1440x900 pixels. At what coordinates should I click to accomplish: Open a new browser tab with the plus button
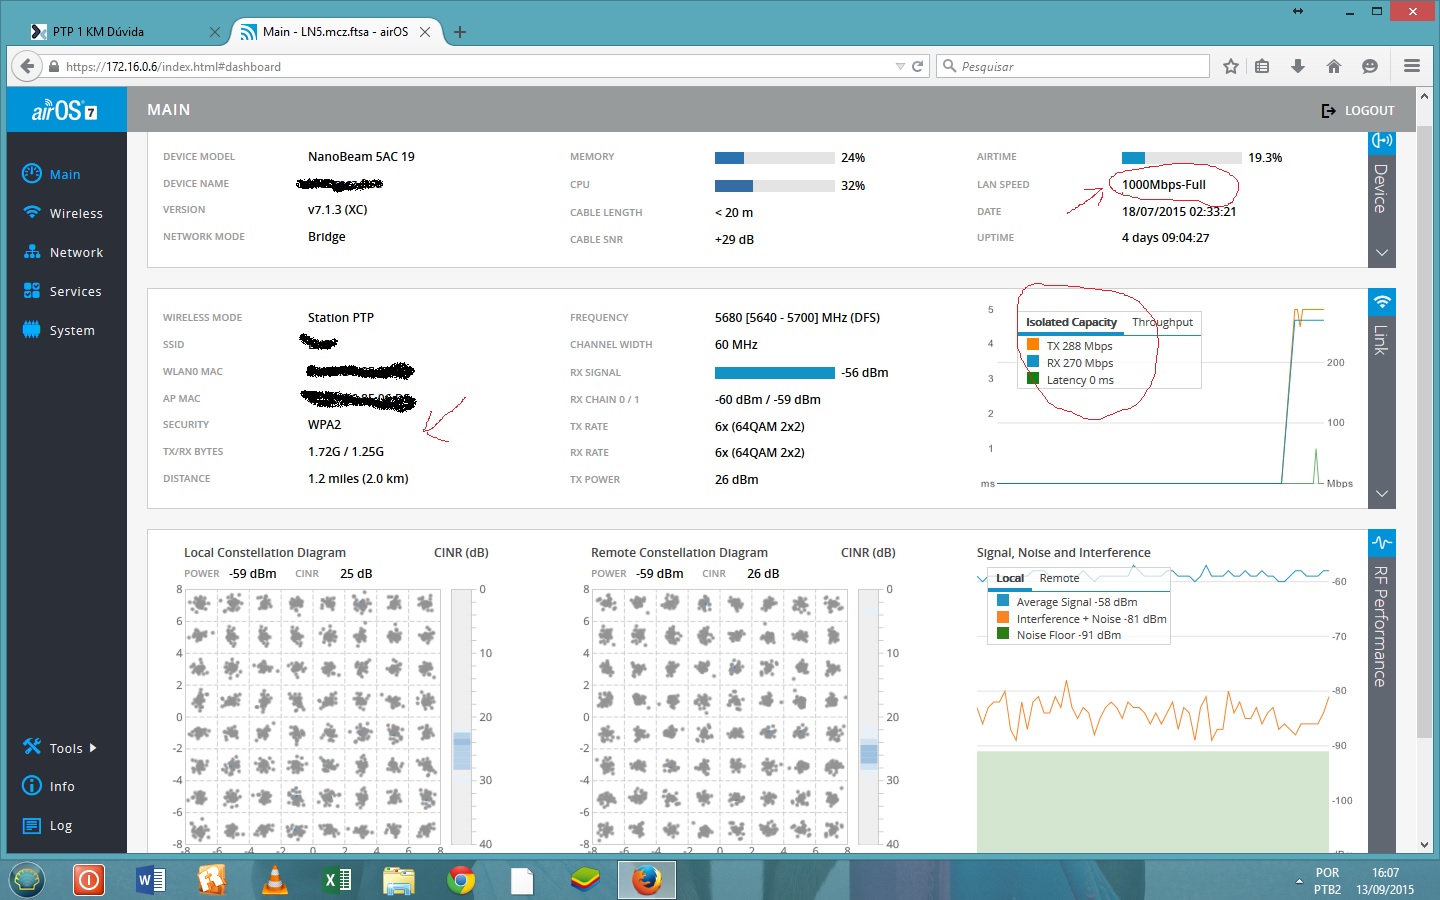click(x=460, y=32)
